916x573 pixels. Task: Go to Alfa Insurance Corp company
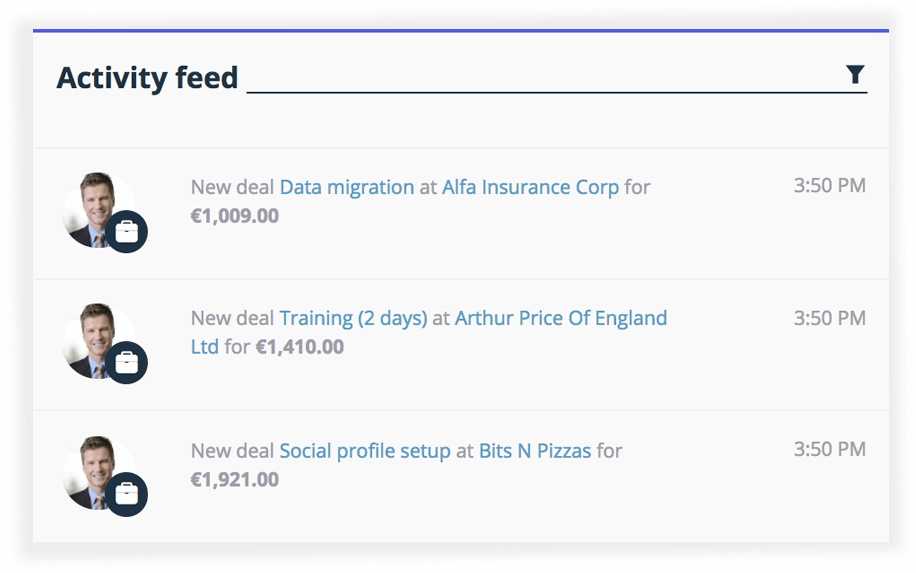point(530,187)
